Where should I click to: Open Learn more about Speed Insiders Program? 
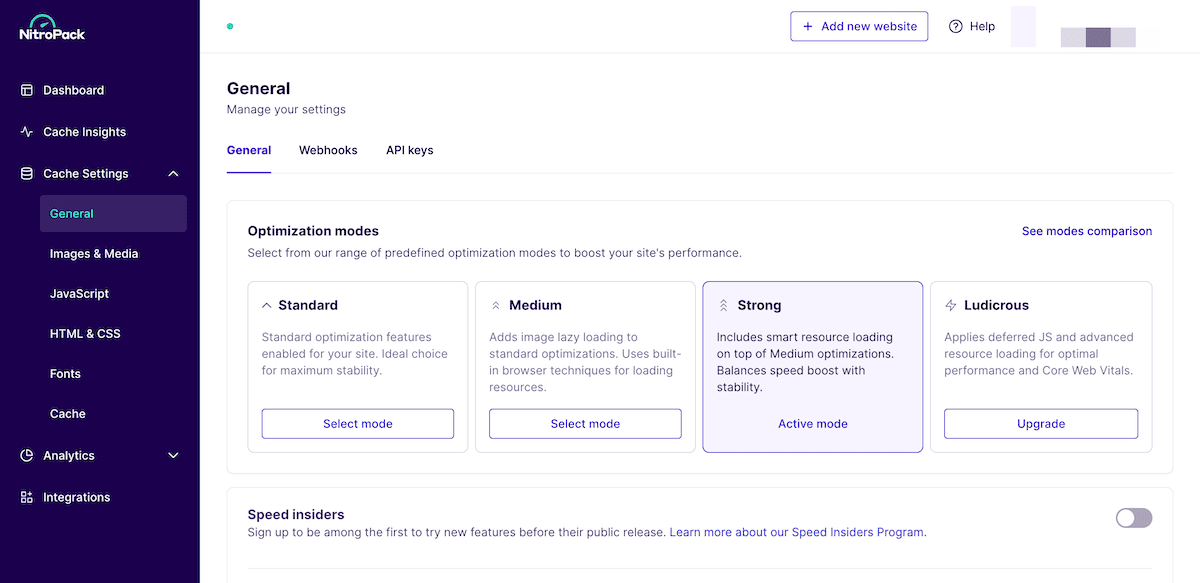[797, 533]
